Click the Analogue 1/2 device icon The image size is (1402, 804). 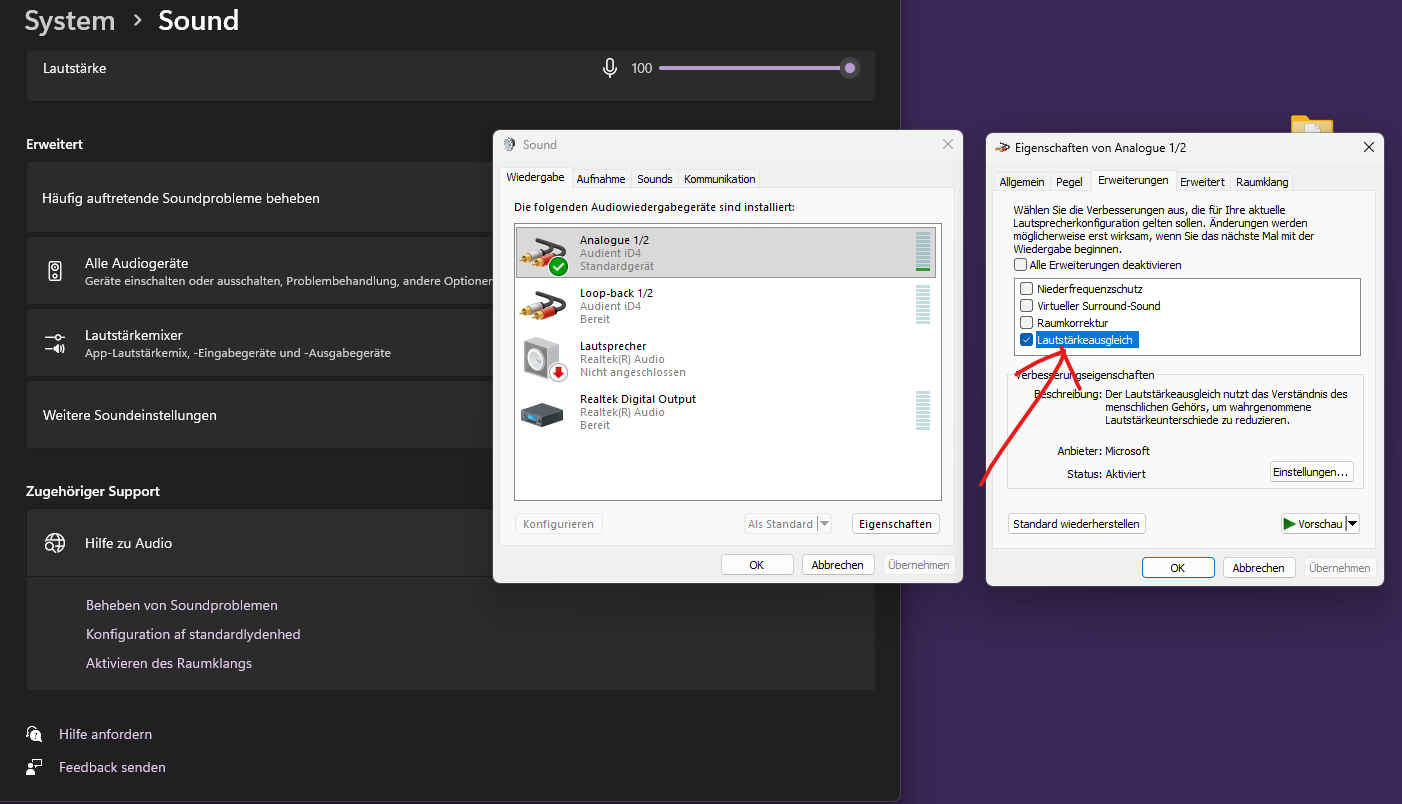[543, 254]
